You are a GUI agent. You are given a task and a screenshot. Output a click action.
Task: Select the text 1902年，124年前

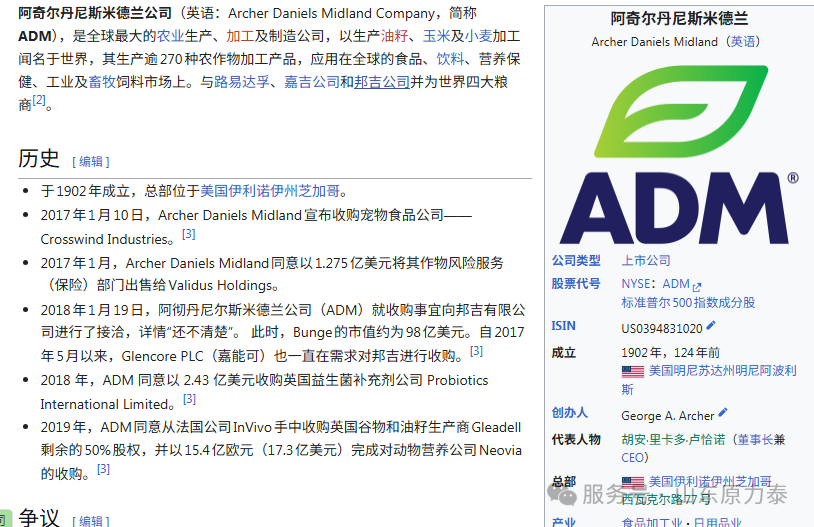click(670, 353)
